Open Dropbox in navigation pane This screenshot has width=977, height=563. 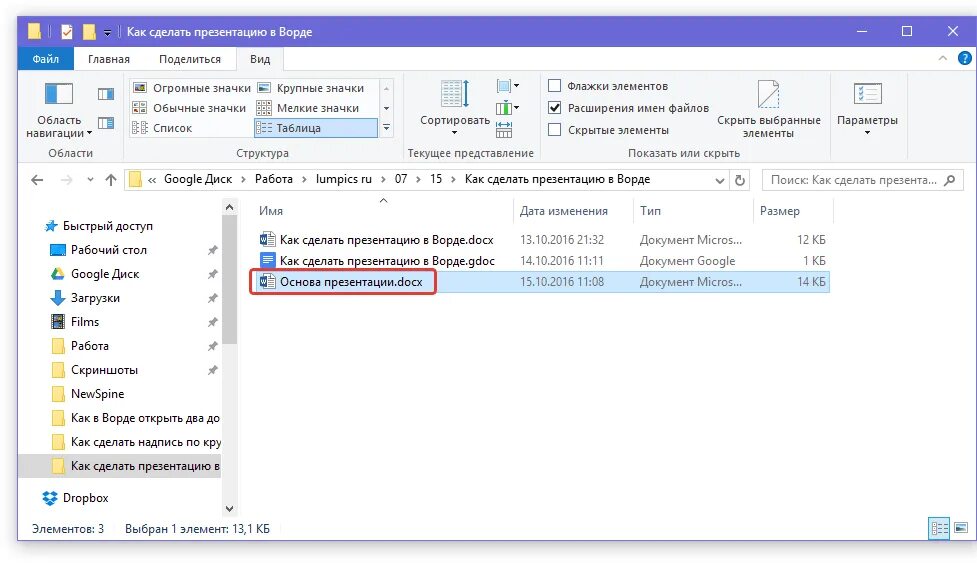[85, 498]
